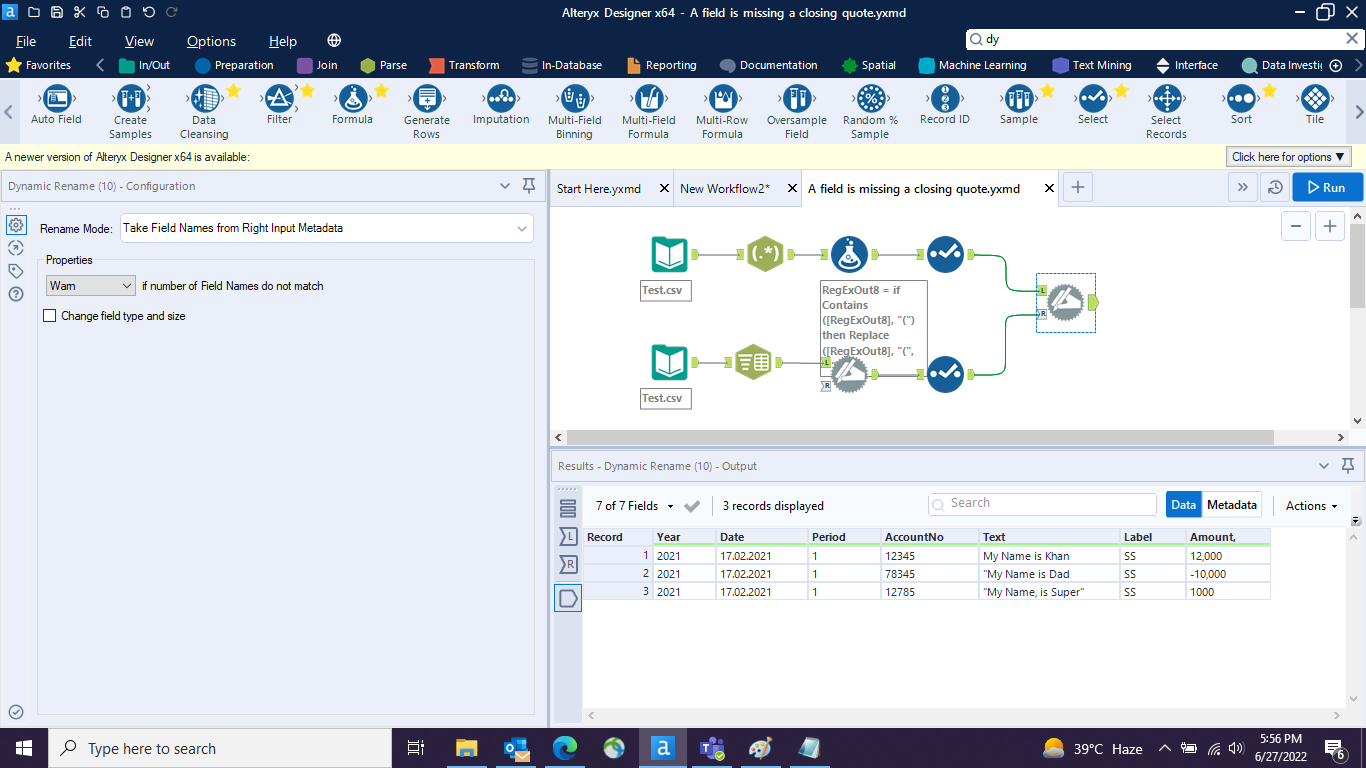Select the Data Cleansing tool icon

(204, 100)
